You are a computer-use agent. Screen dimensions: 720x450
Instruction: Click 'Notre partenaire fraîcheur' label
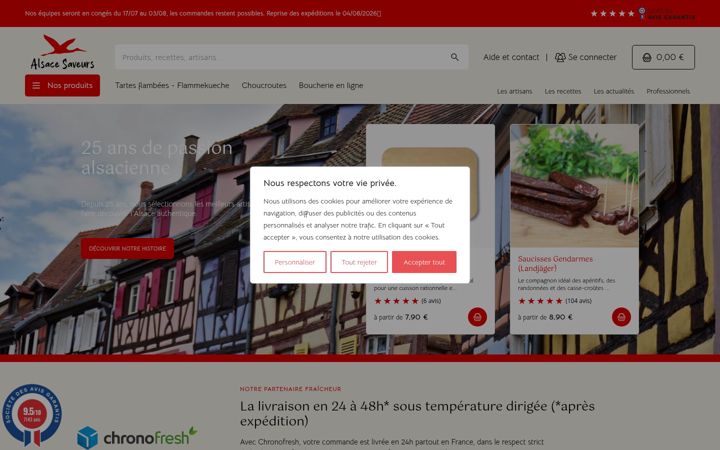point(290,389)
